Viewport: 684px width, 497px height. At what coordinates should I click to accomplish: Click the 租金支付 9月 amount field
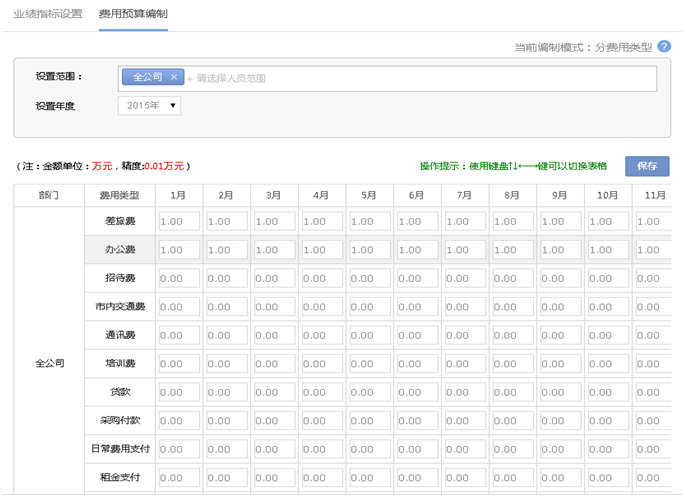(x=561, y=477)
